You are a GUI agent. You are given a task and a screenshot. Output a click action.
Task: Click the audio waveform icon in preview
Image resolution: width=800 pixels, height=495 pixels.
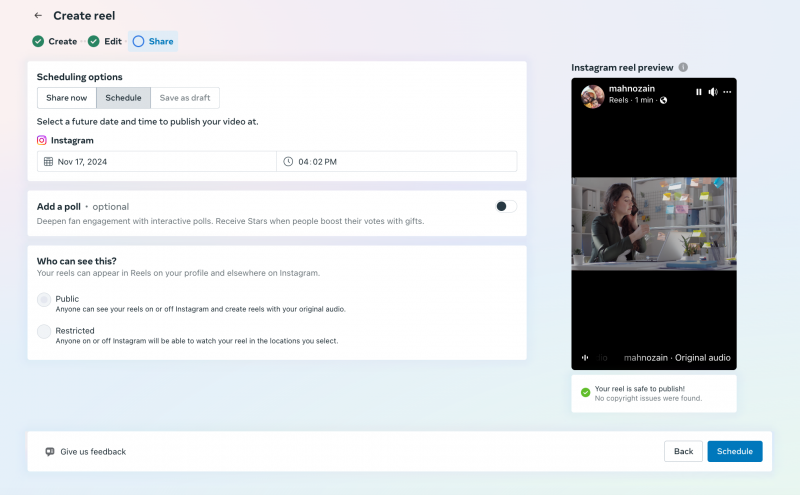(585, 358)
